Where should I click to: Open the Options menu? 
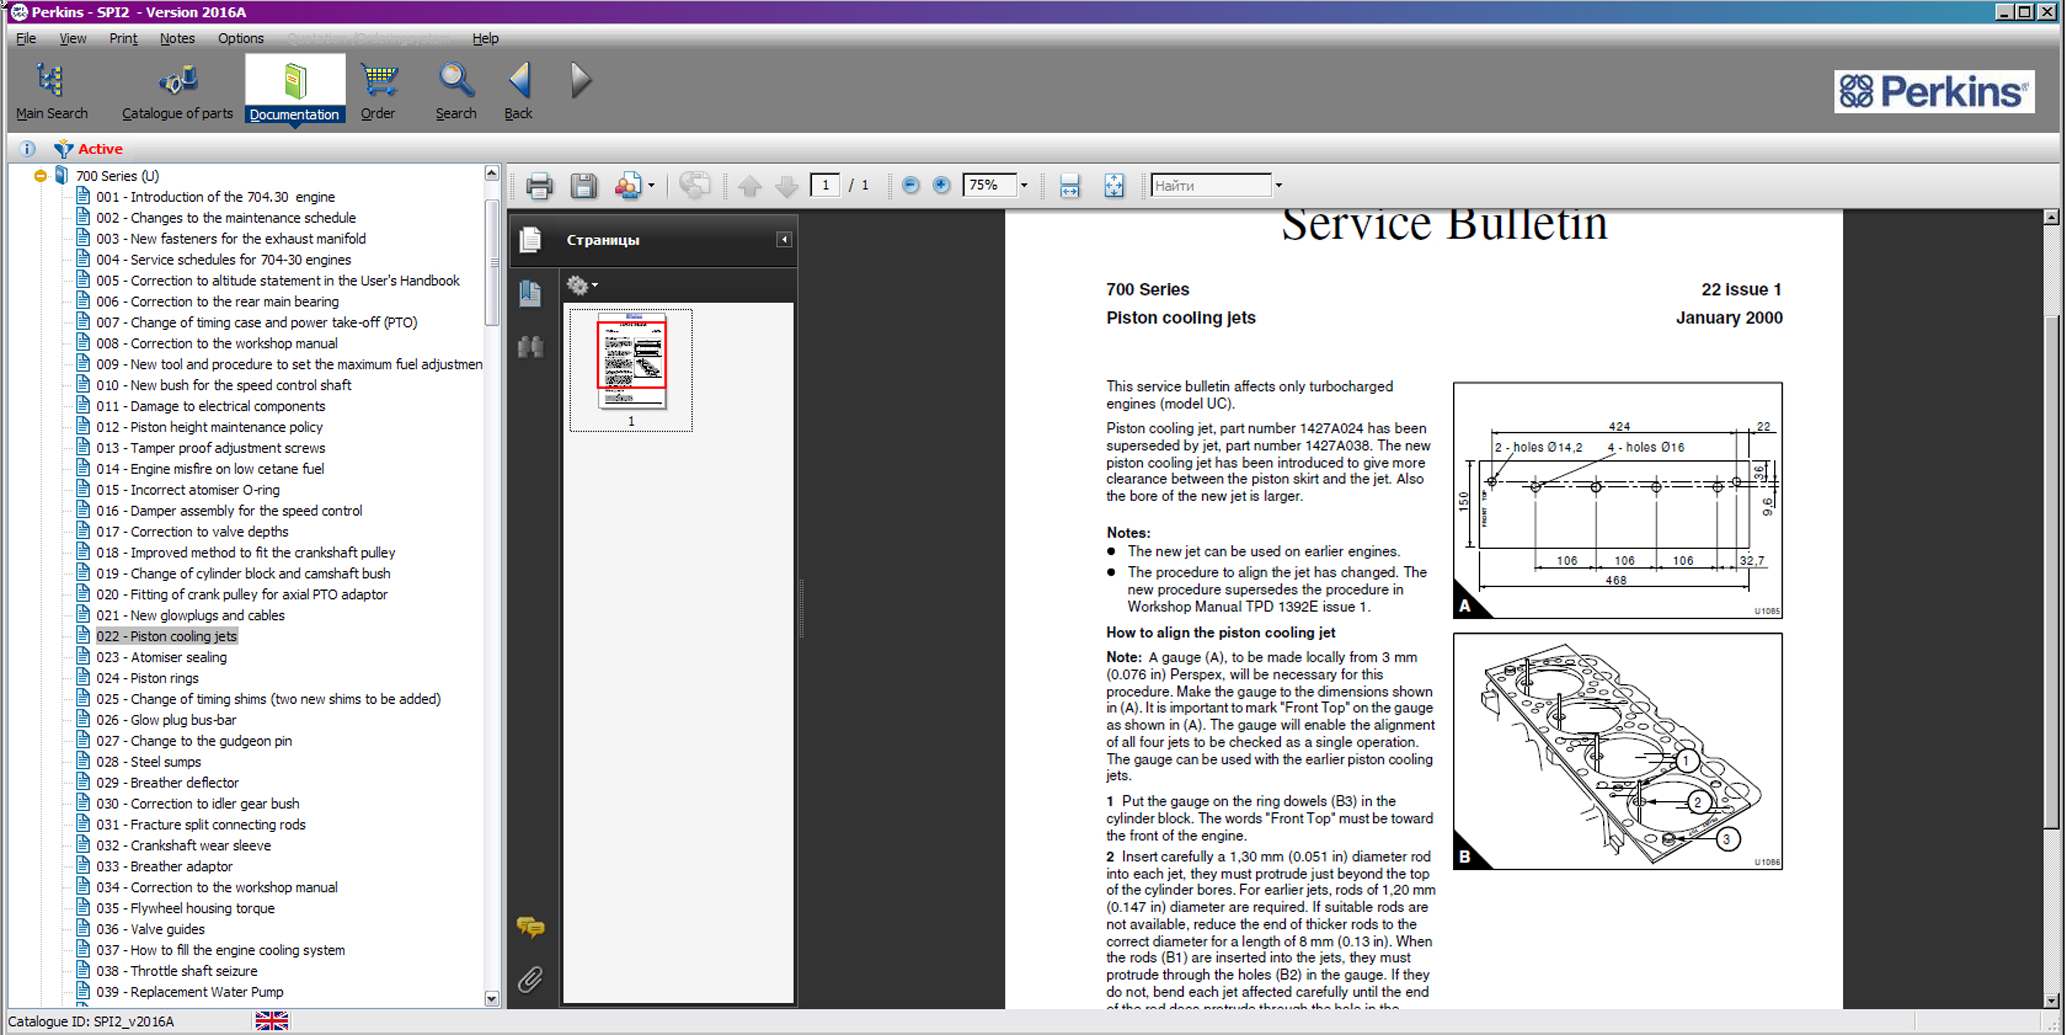240,38
